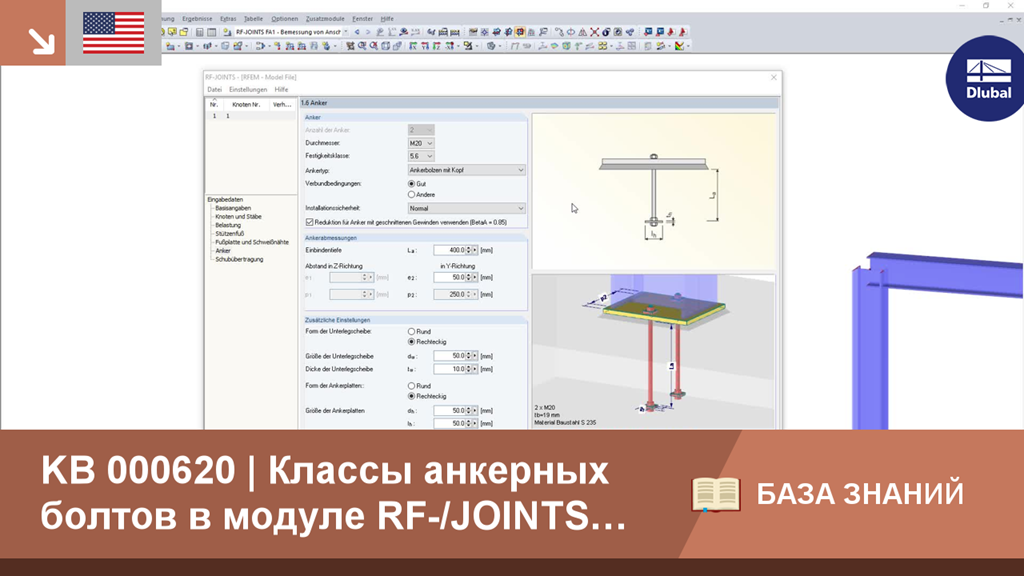Image resolution: width=1024 pixels, height=576 pixels.
Task: Open the Optionen menu in main window
Action: point(284,19)
